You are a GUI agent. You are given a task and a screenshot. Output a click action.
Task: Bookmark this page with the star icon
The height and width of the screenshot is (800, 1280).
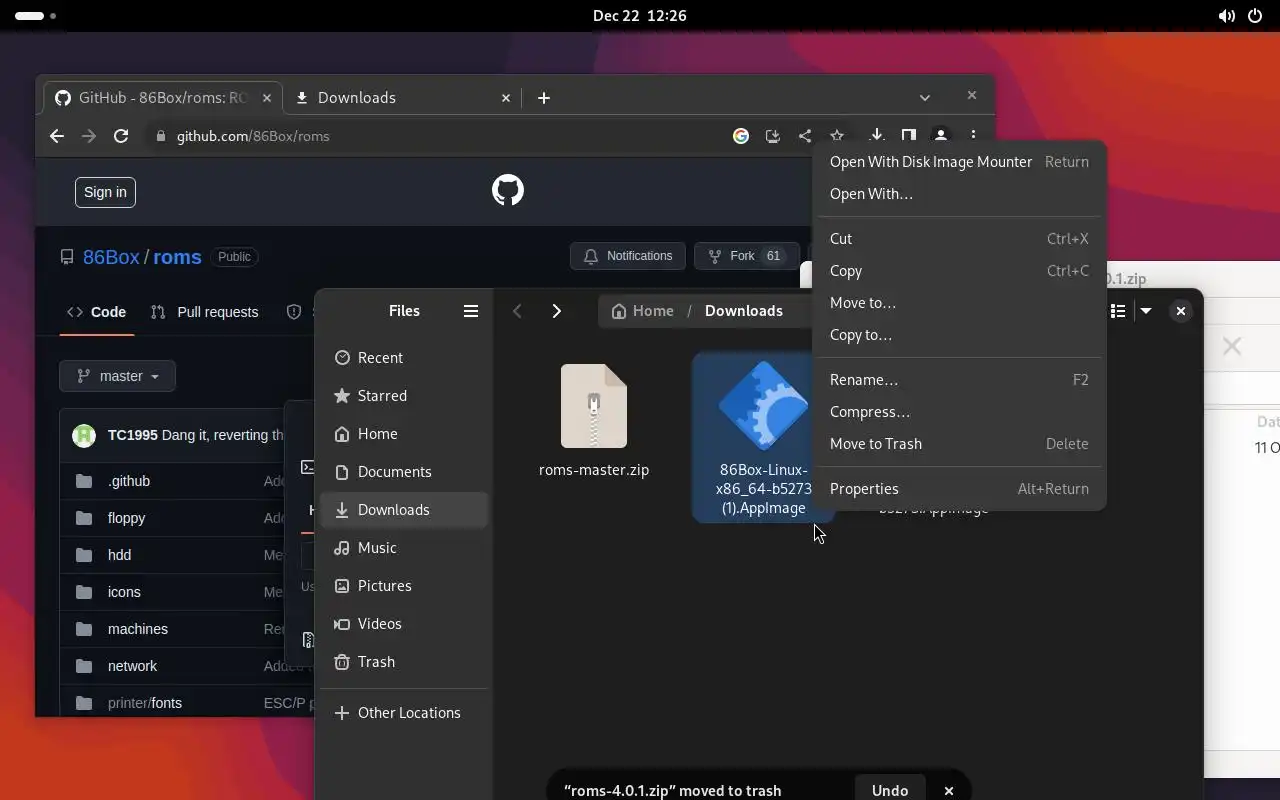pyautogui.click(x=837, y=135)
